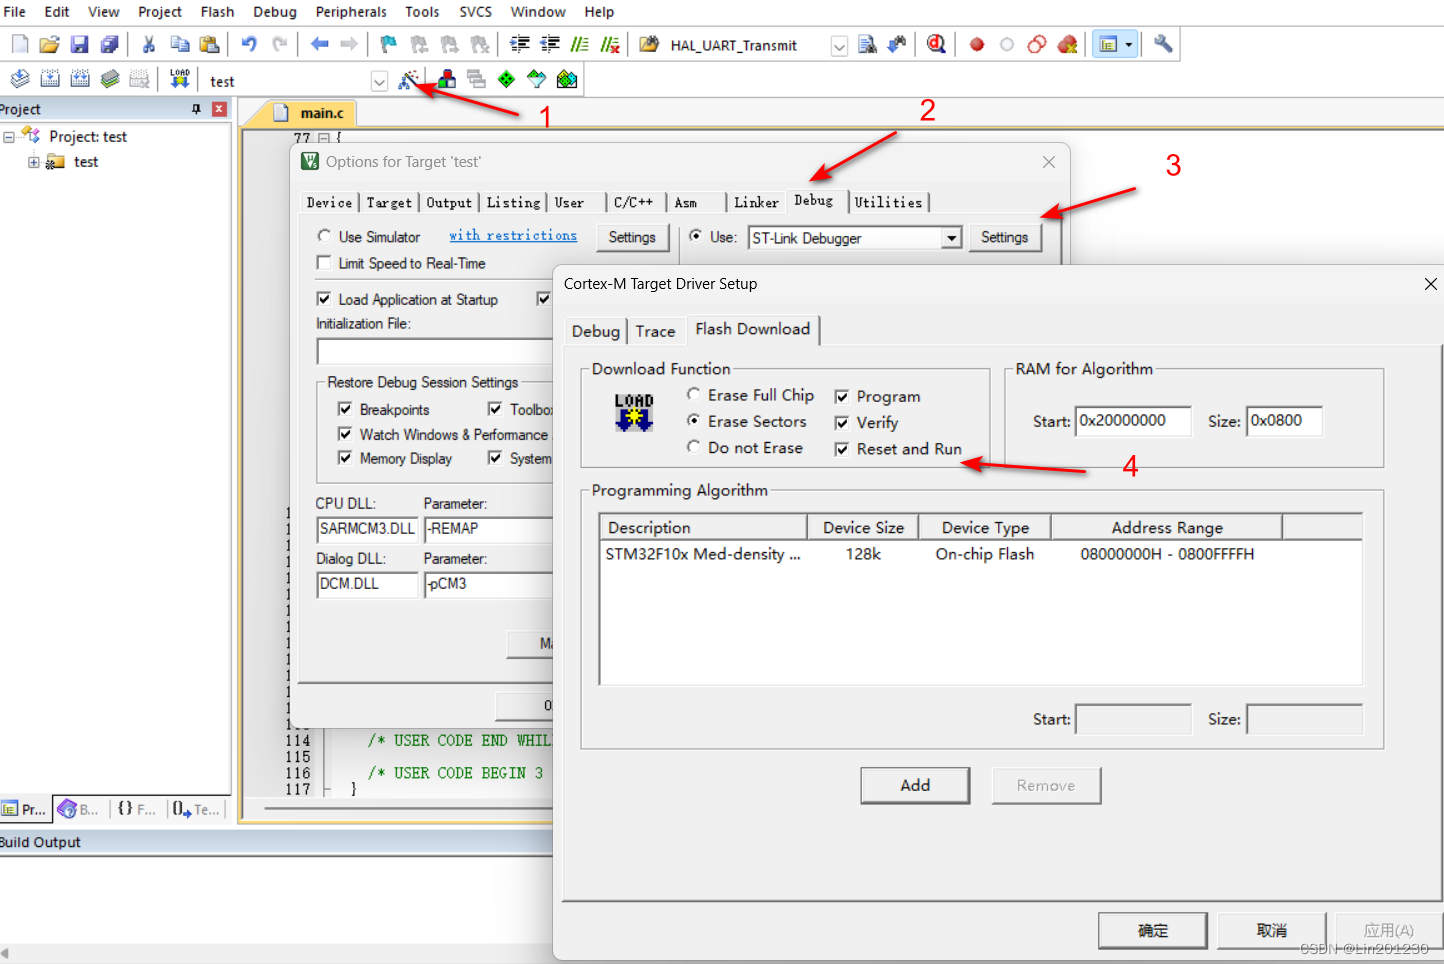Uncheck Watch Windows & Performance checkbox
1444x964 pixels.
[x=345, y=434]
